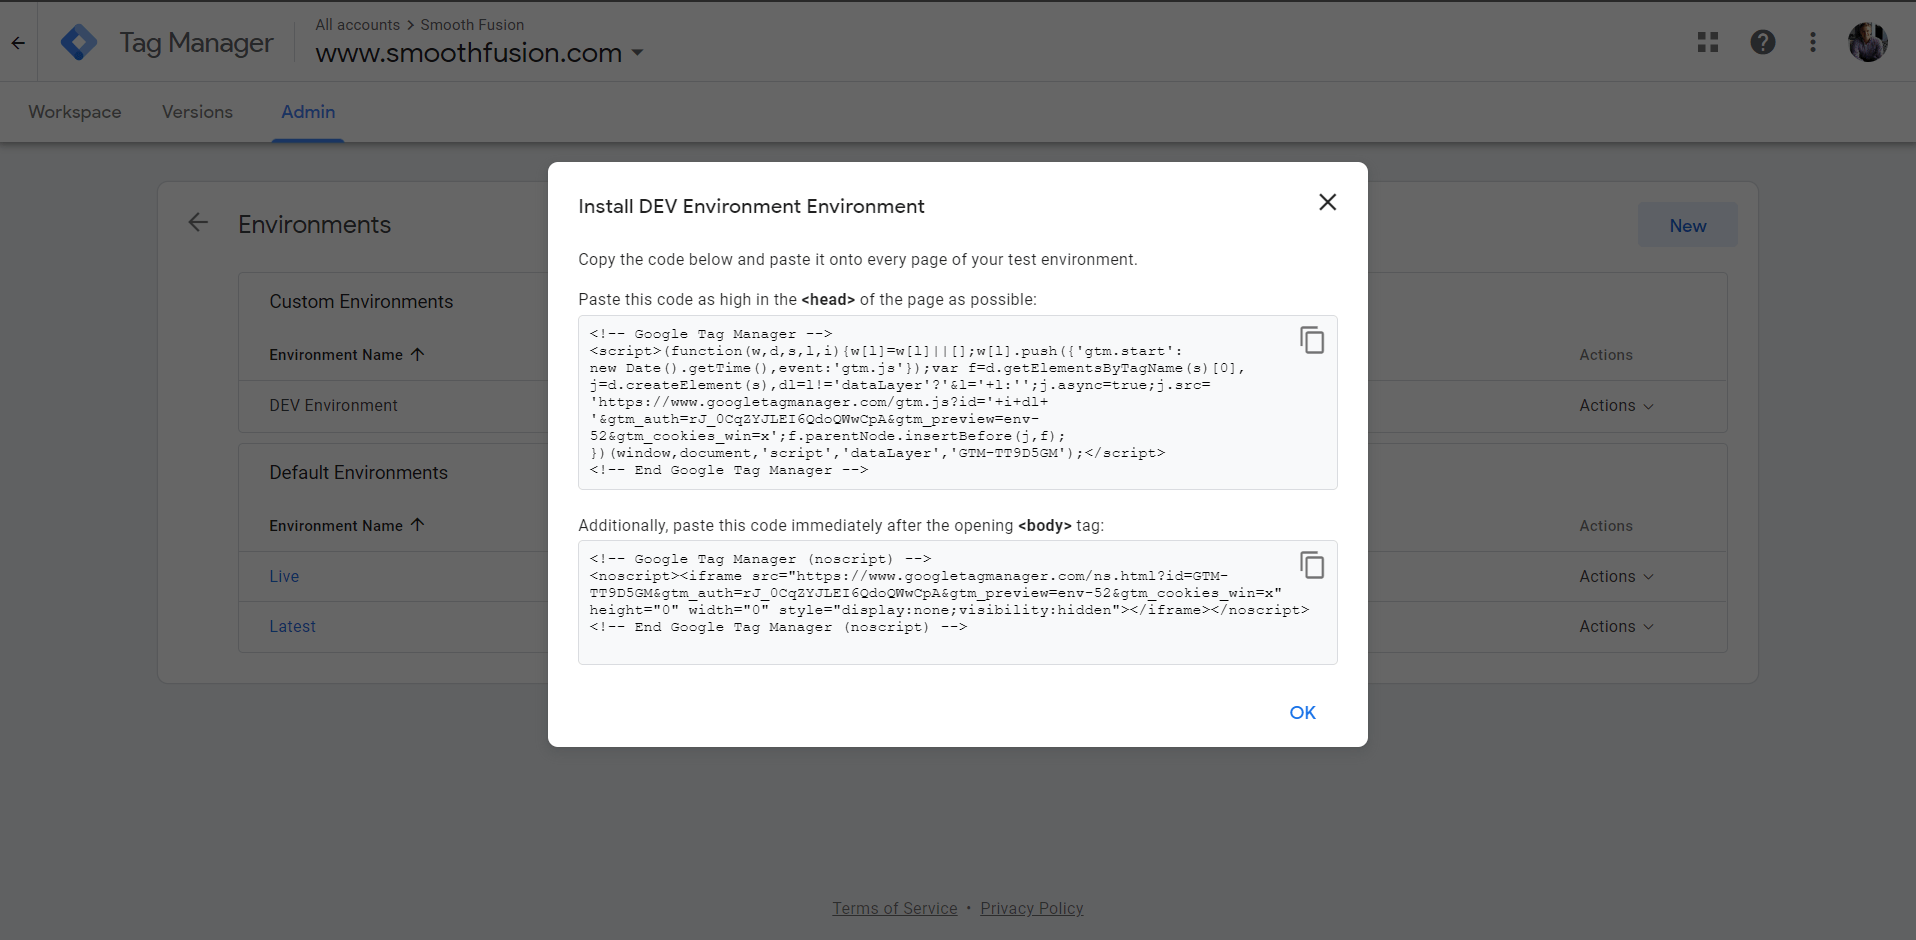Viewport: 1916px width, 940px height.
Task: Expand Actions for Latest environment
Action: pyautogui.click(x=1616, y=626)
